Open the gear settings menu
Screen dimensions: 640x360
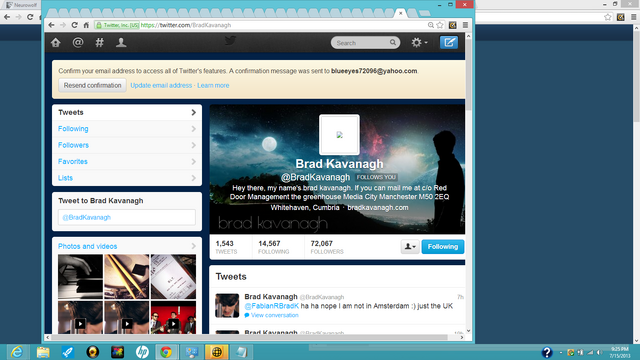(419, 42)
